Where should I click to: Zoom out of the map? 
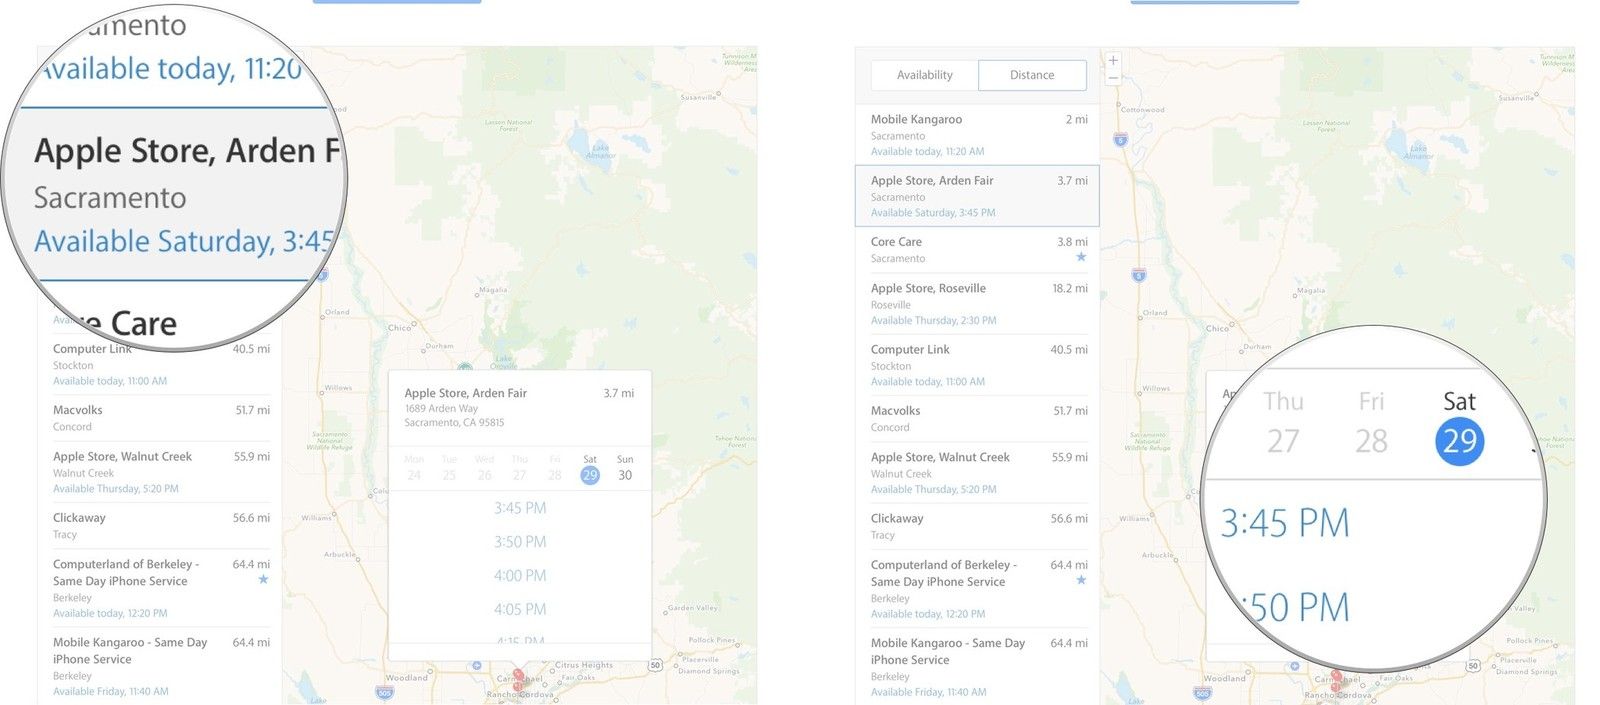(1113, 78)
